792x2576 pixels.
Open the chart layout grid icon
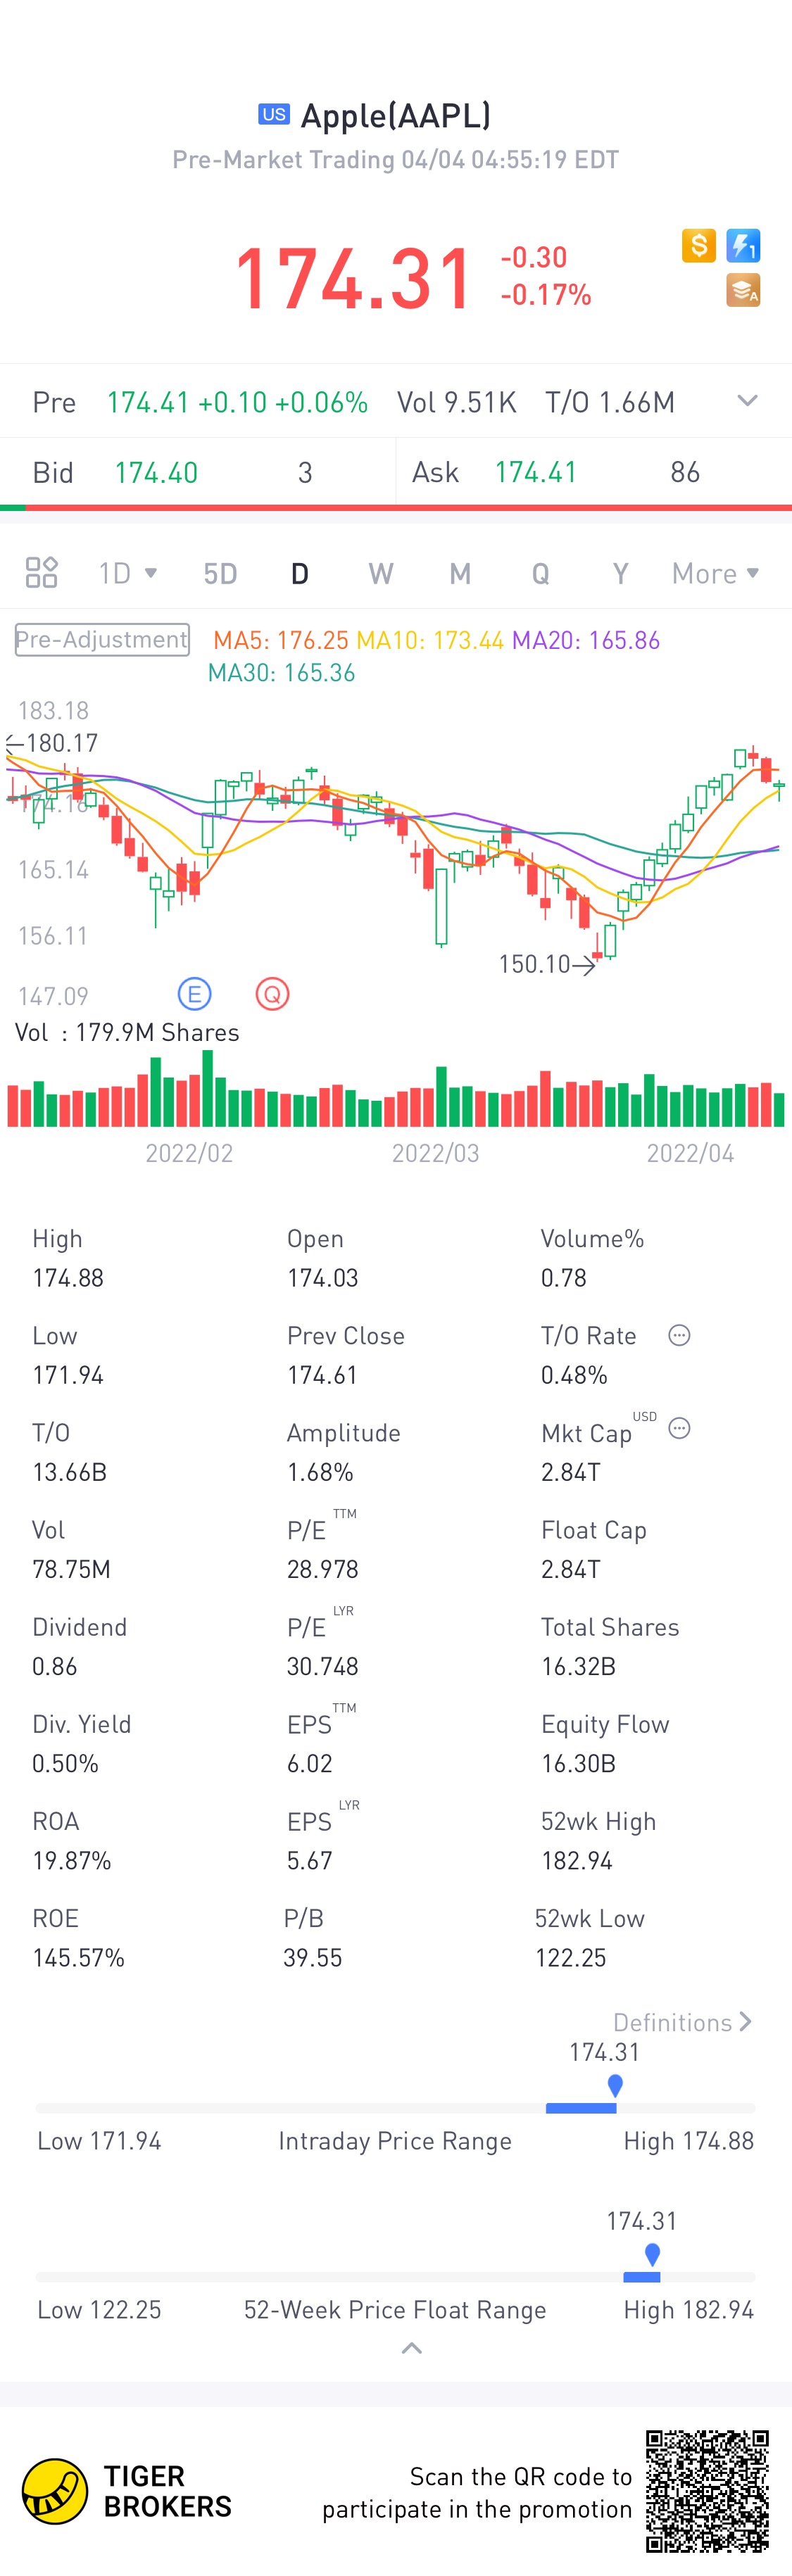point(41,573)
